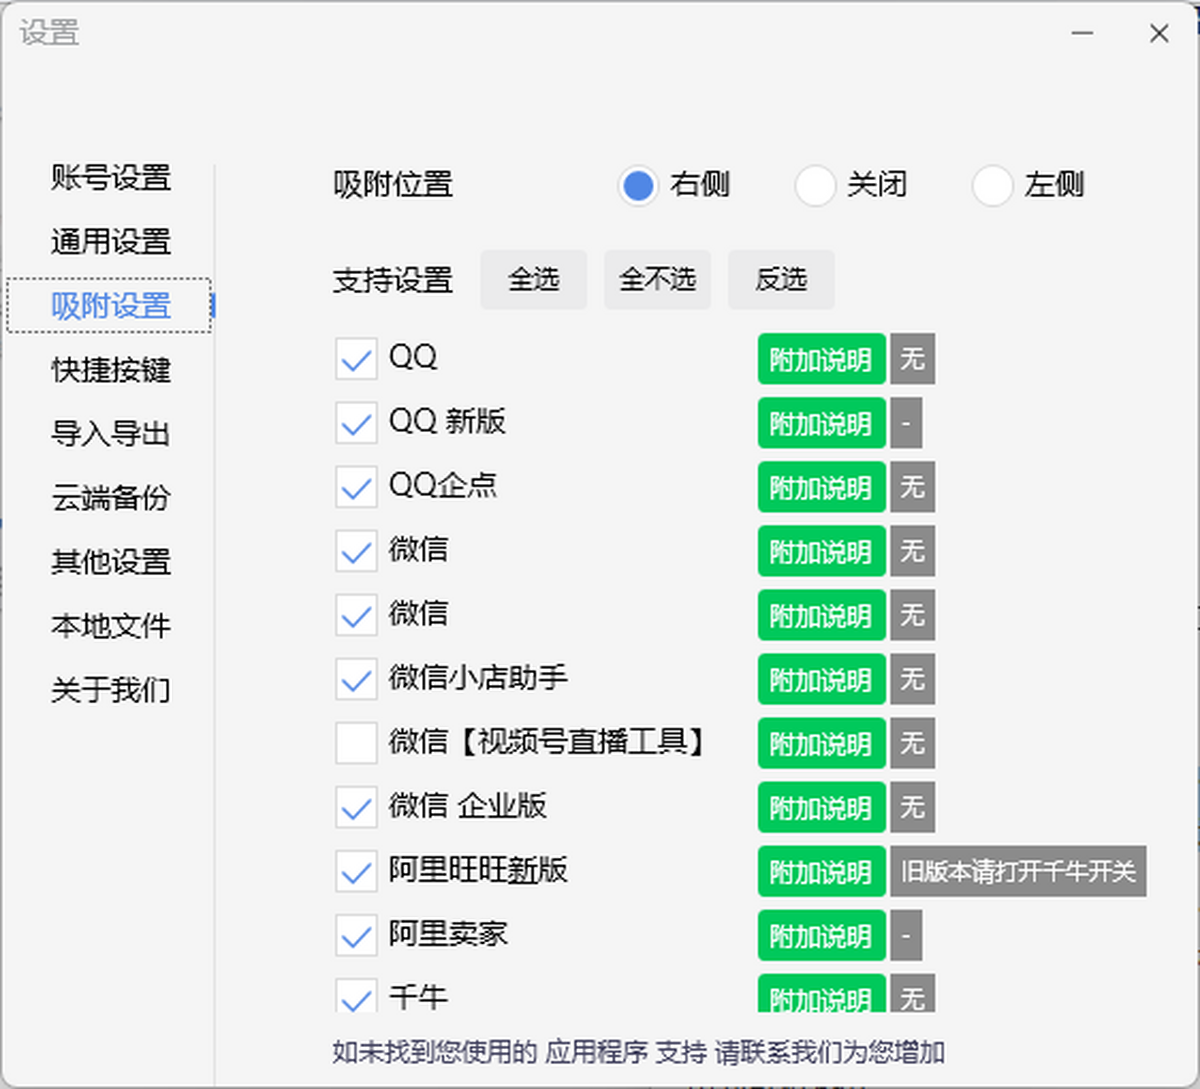Select the 吸附设置 sidebar item
This screenshot has height=1089, width=1200.
click(111, 306)
